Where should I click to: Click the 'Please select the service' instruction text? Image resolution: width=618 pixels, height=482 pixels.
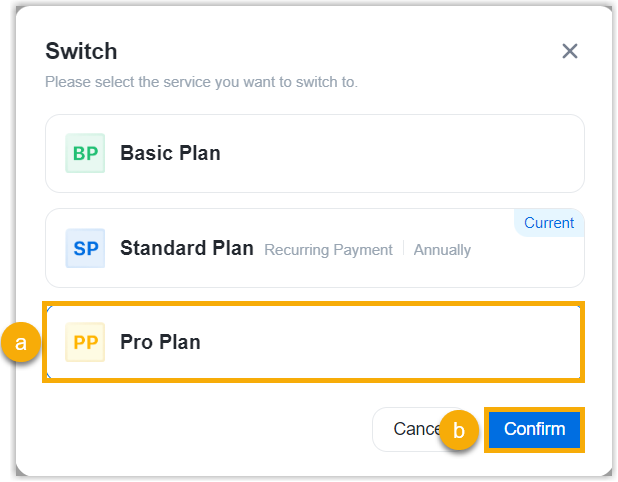pyautogui.click(x=201, y=82)
